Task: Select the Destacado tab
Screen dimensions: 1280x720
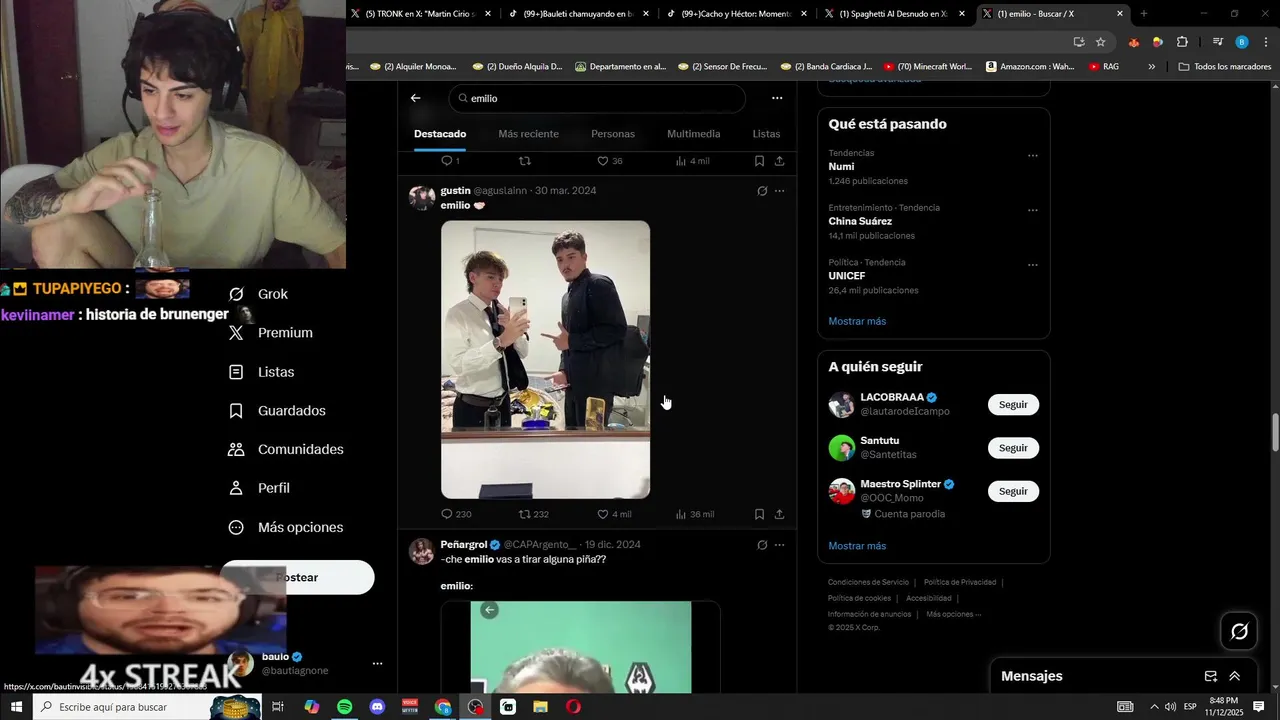Action: pos(440,134)
